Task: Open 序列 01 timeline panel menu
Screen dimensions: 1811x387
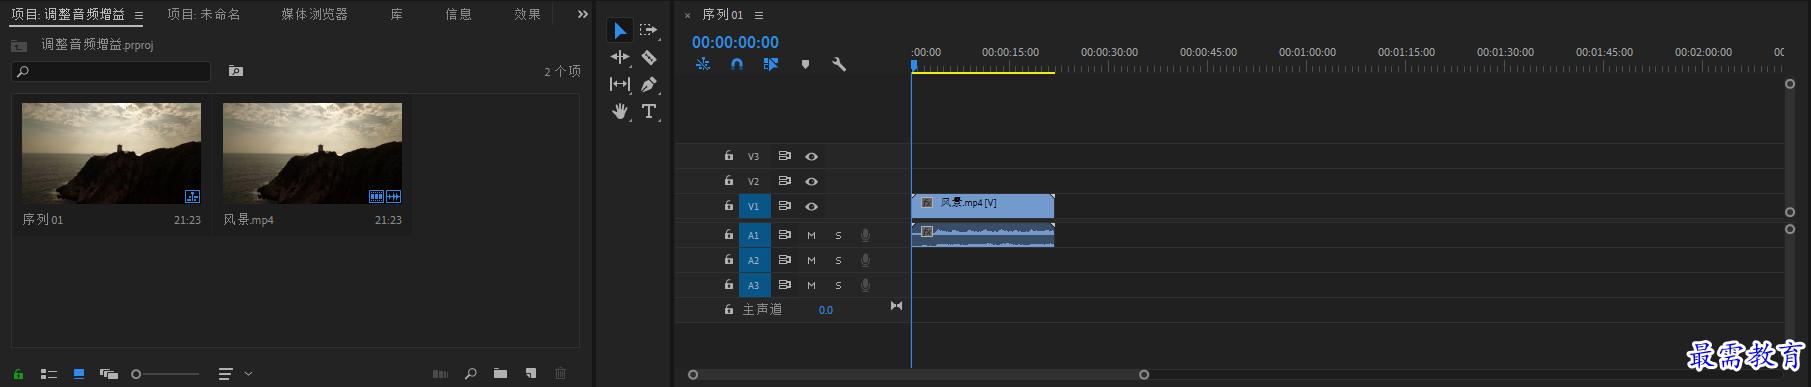Action: pos(759,15)
